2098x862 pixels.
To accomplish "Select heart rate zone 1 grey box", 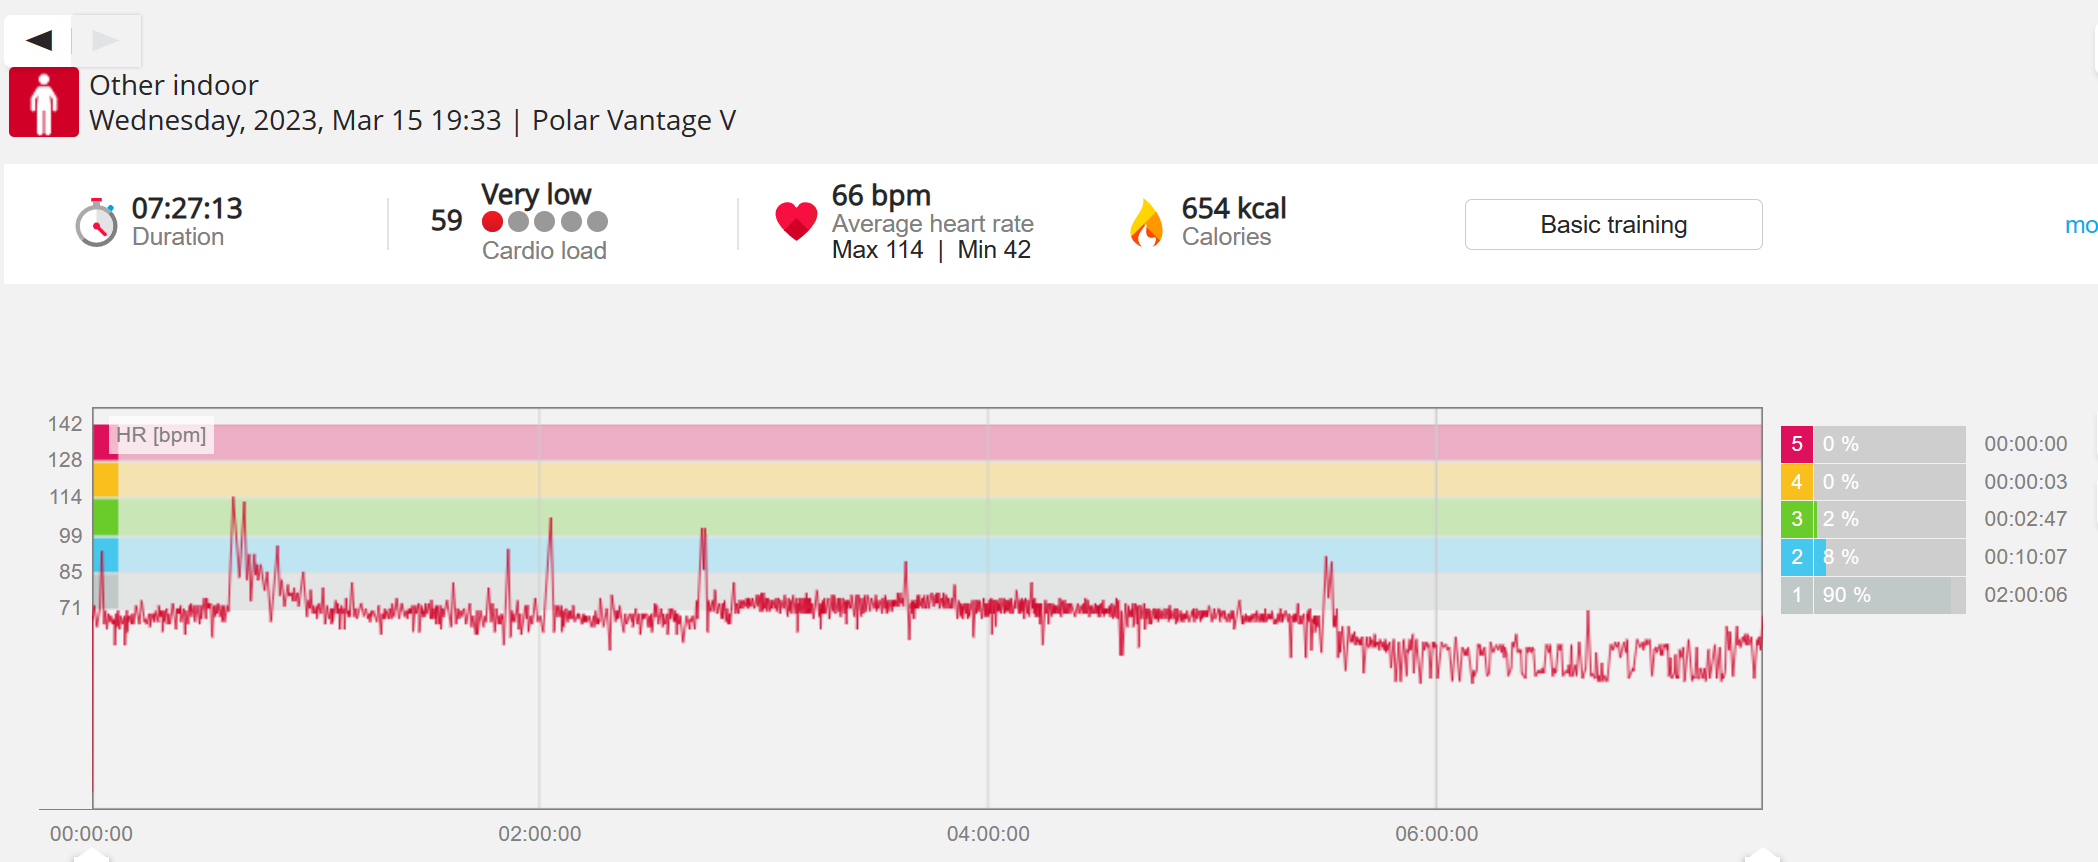I will (1796, 595).
